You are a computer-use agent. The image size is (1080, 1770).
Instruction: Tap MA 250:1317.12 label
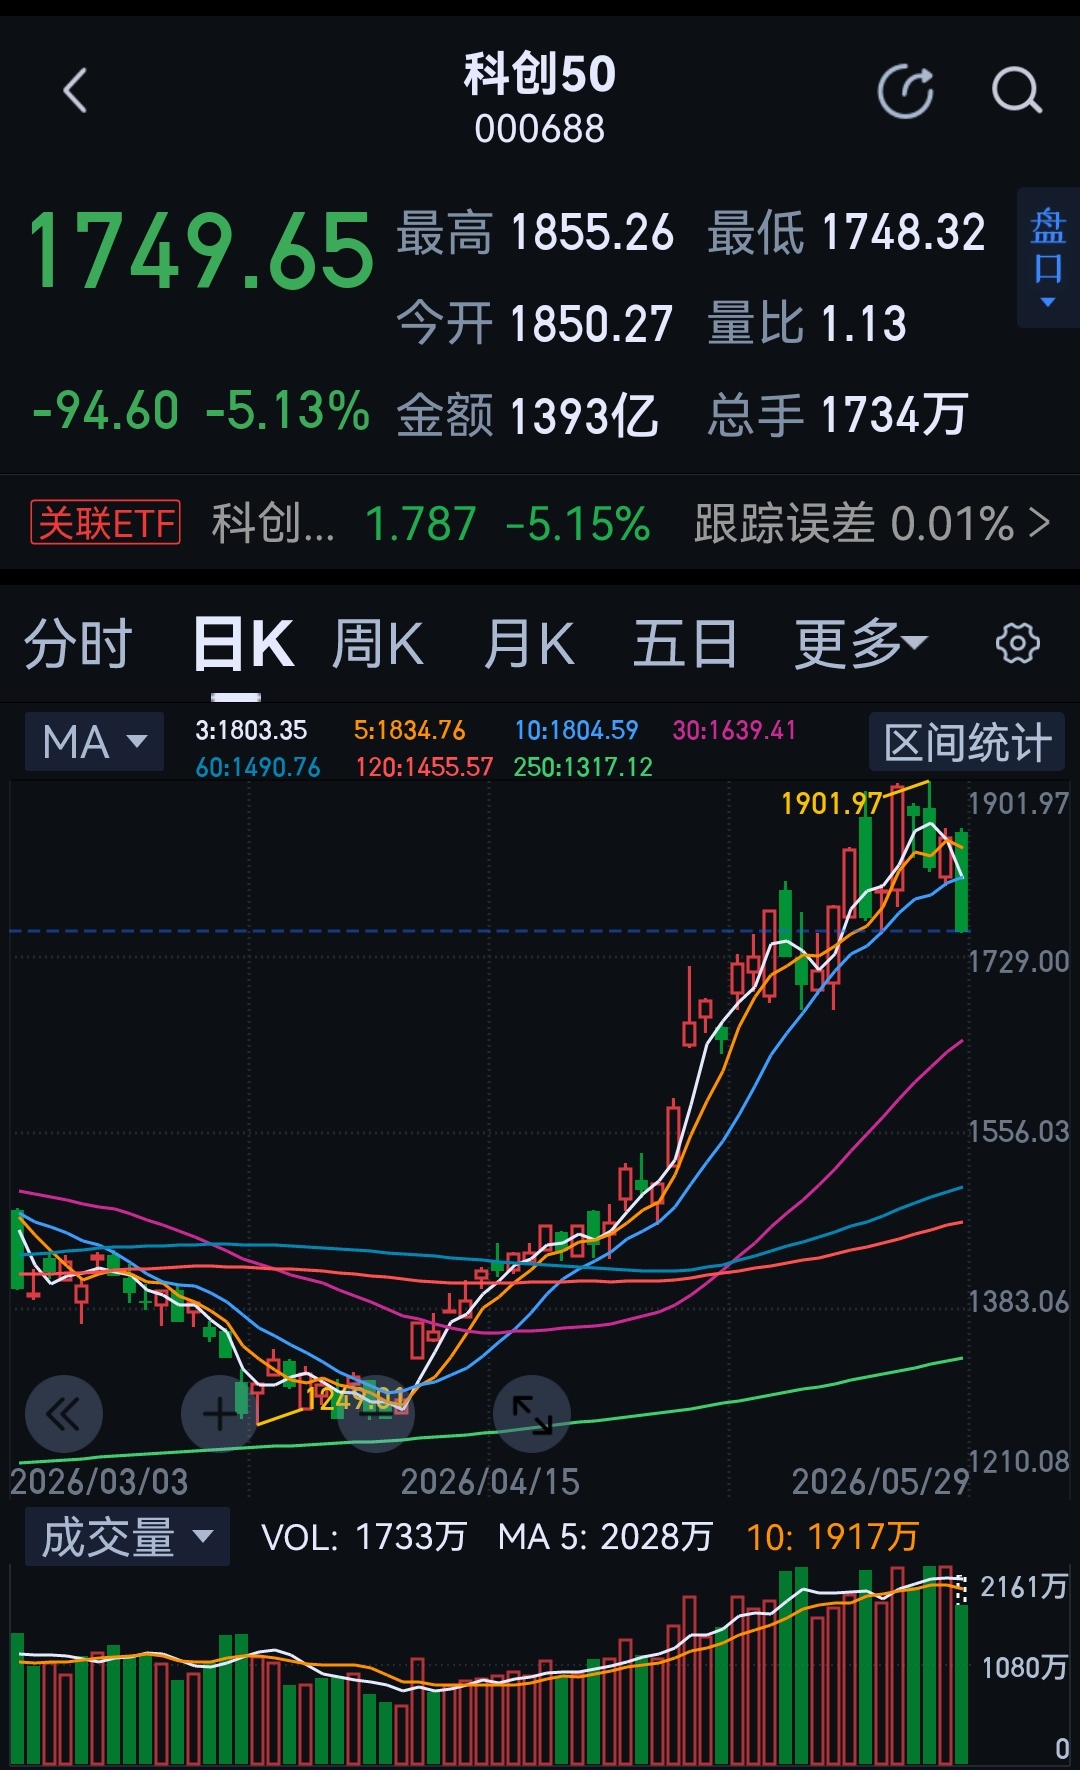point(583,767)
